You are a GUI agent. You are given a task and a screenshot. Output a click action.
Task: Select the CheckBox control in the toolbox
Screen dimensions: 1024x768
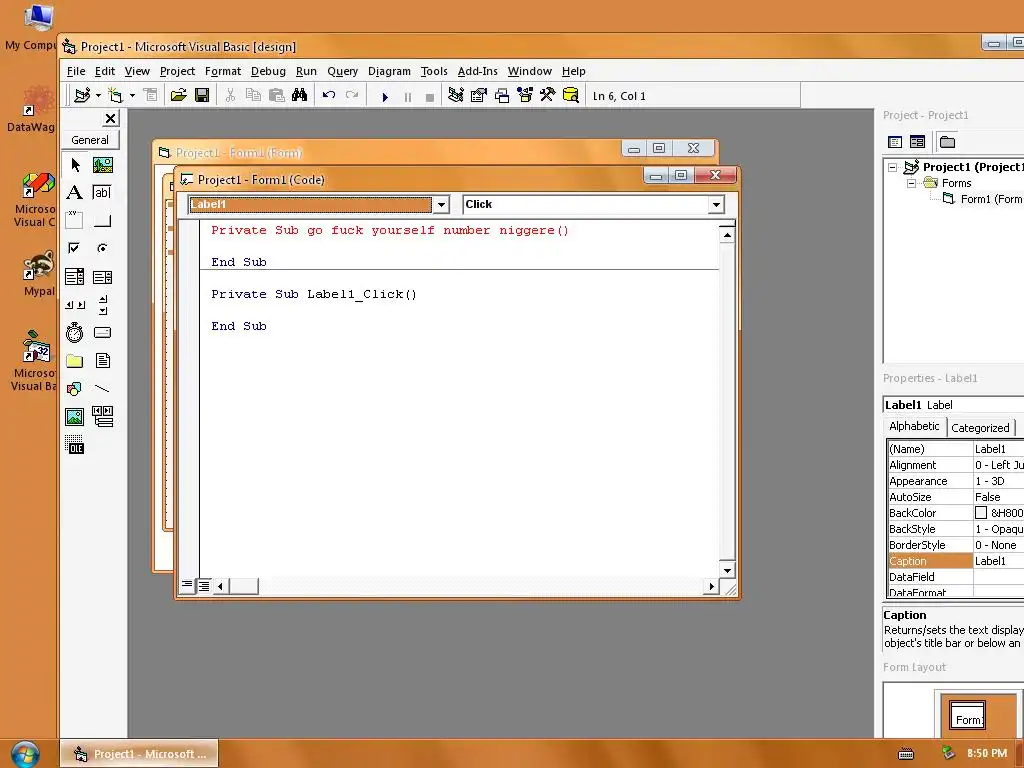coord(74,248)
